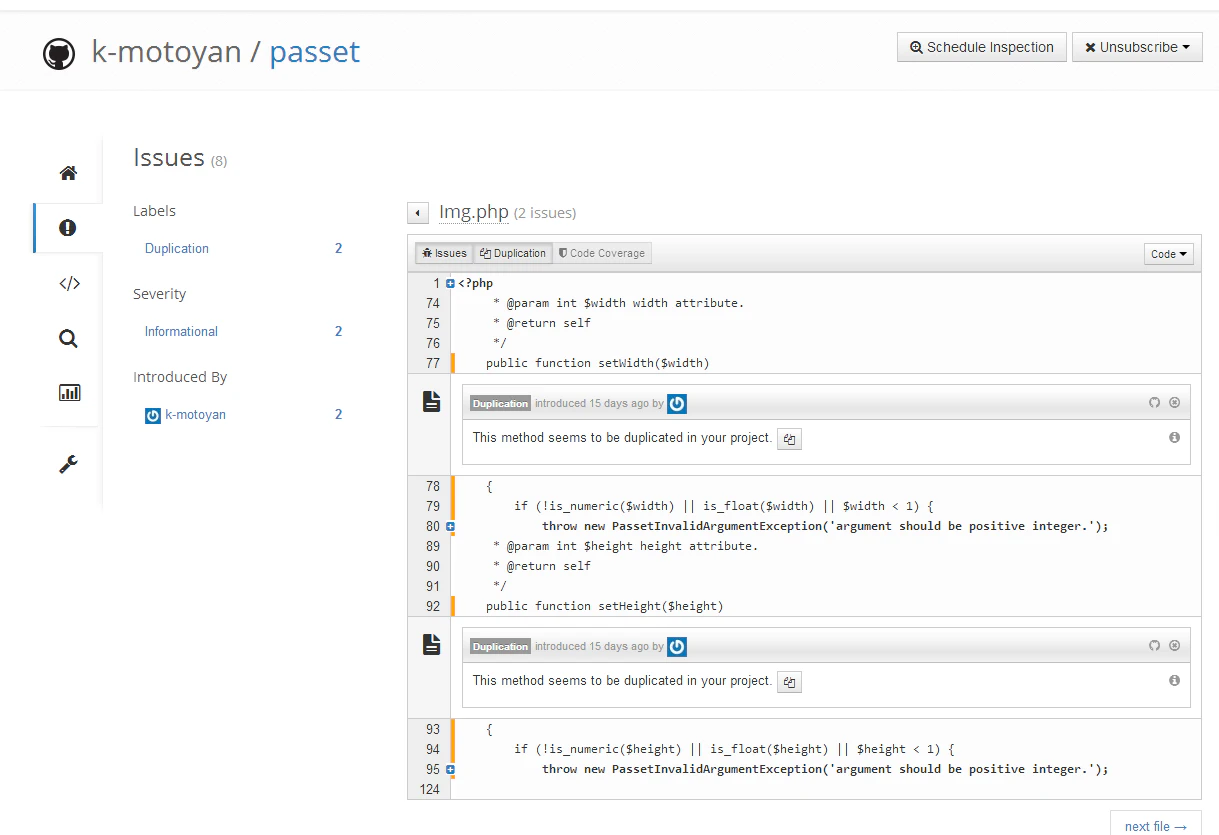The width and height of the screenshot is (1219, 835).
Task: Dismiss the setWidth issue with circled x
Action: pyautogui.click(x=1175, y=403)
